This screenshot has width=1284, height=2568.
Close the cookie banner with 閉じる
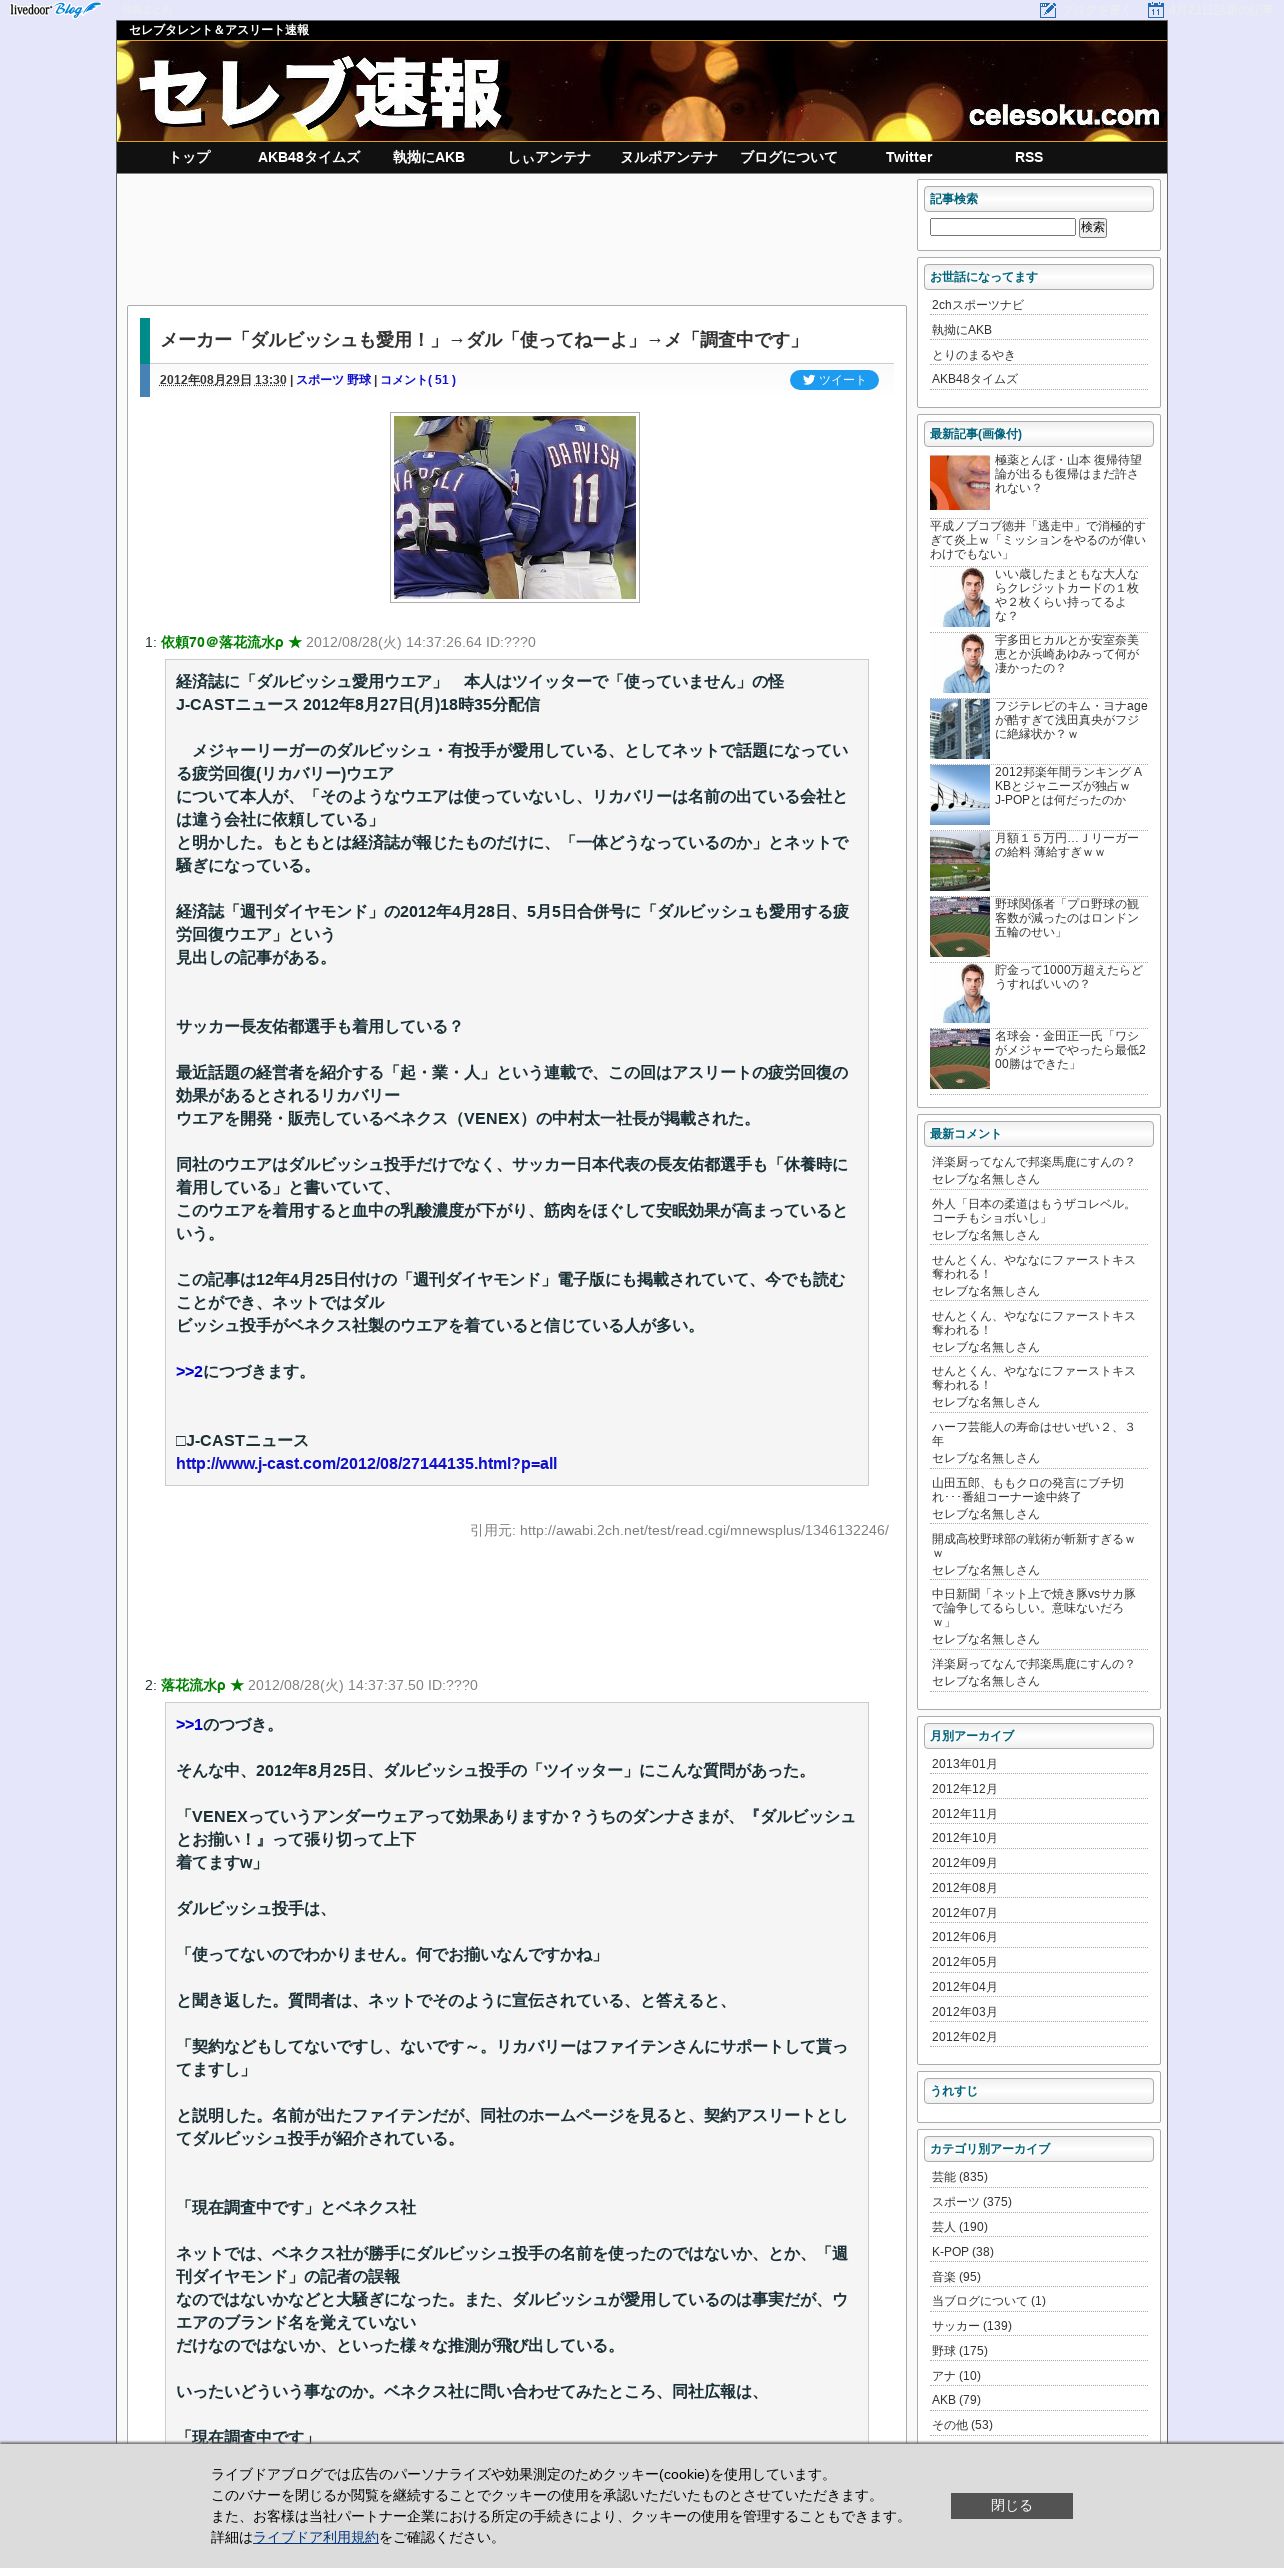pos(1011,2506)
